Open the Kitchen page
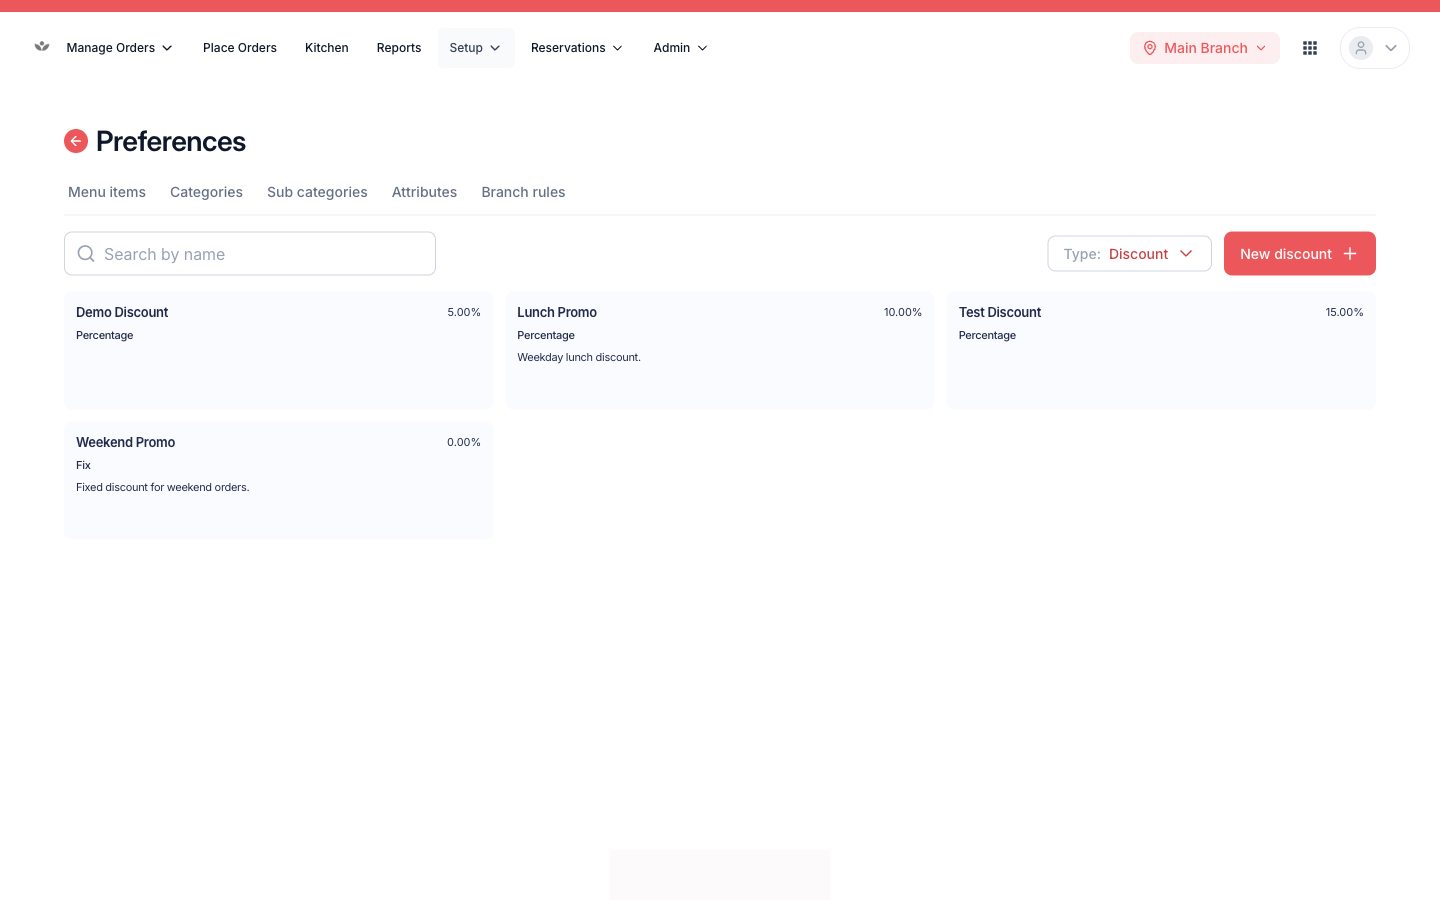The width and height of the screenshot is (1440, 900). click(327, 48)
